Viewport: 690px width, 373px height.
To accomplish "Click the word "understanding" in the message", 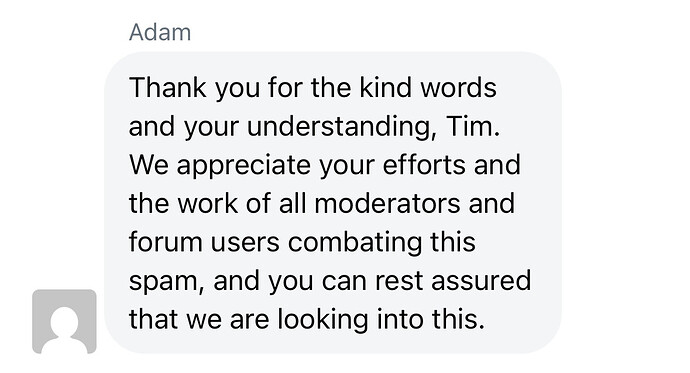I will [338, 127].
